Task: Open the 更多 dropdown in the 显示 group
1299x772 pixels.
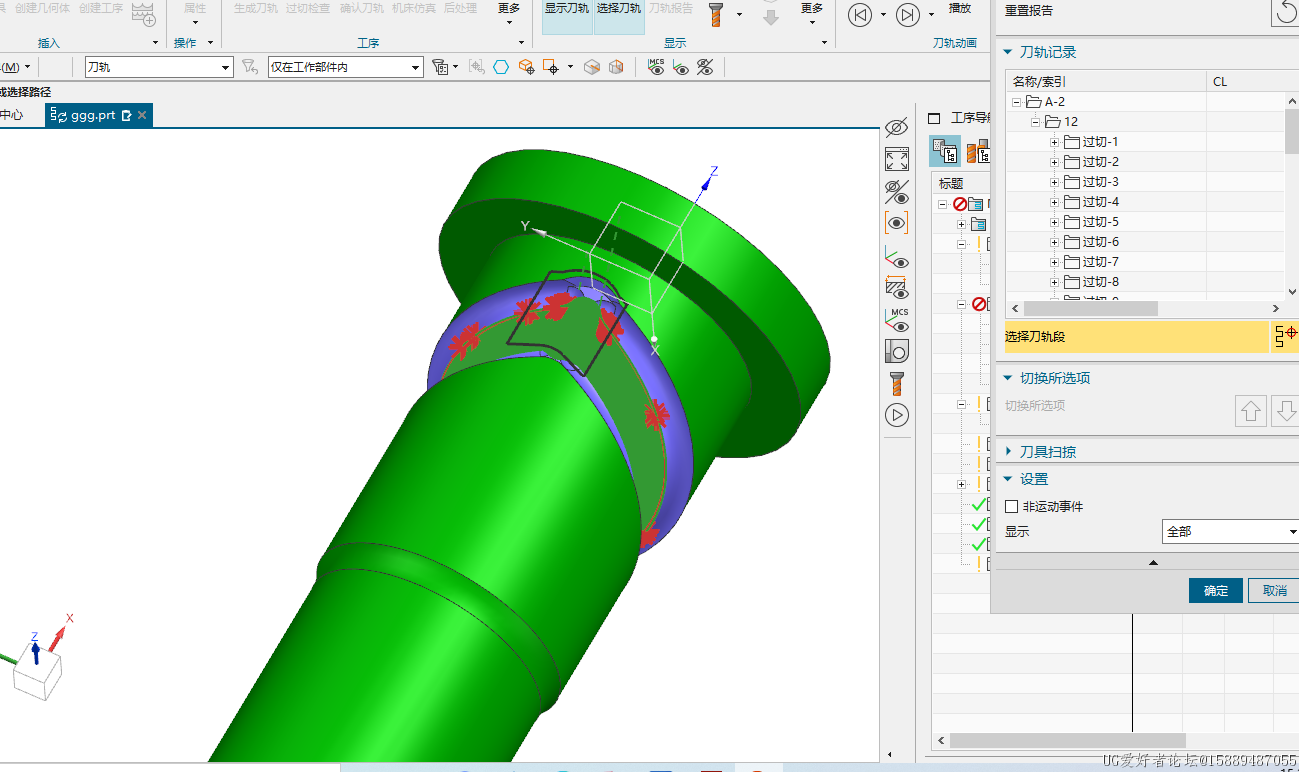Action: tap(812, 14)
